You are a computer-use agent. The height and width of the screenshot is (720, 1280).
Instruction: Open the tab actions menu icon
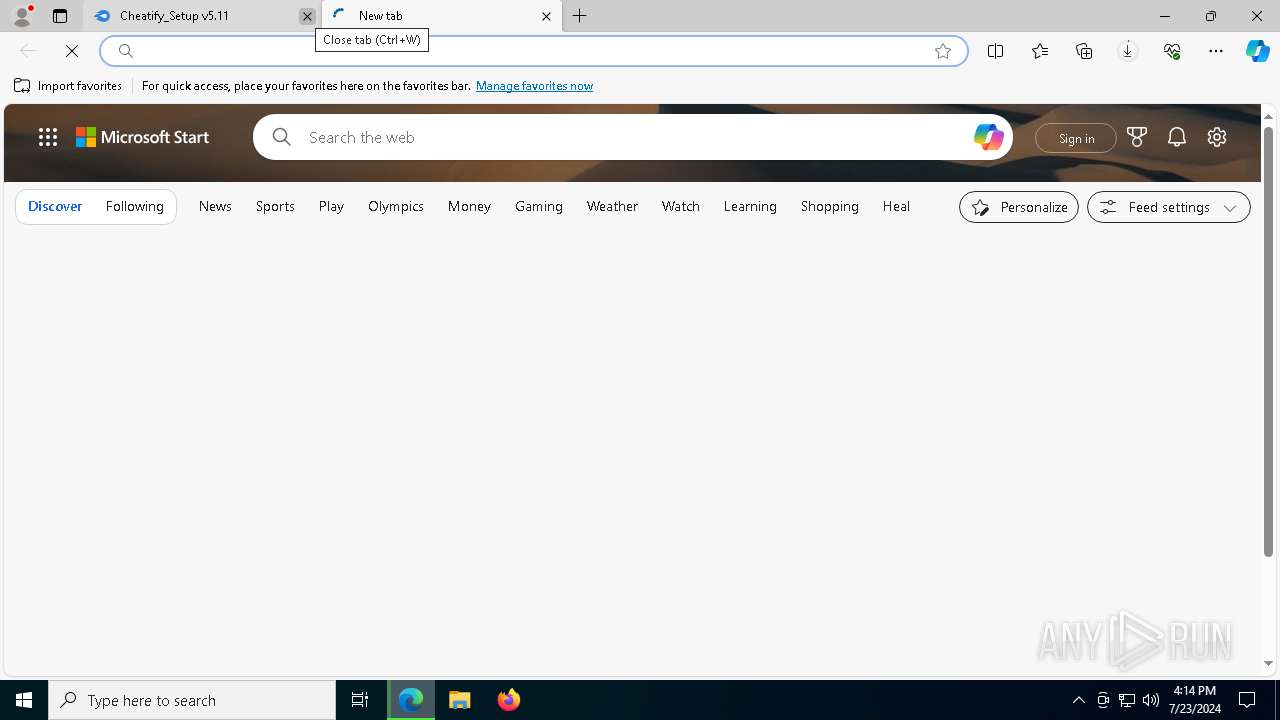(60, 16)
